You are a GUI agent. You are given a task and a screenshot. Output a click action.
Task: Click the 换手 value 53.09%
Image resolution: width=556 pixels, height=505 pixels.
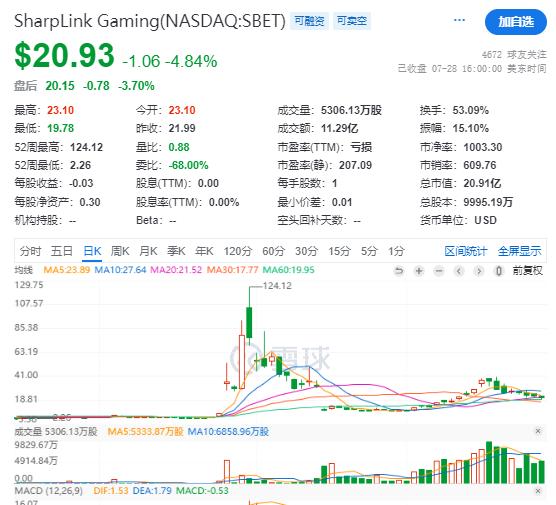click(471, 110)
